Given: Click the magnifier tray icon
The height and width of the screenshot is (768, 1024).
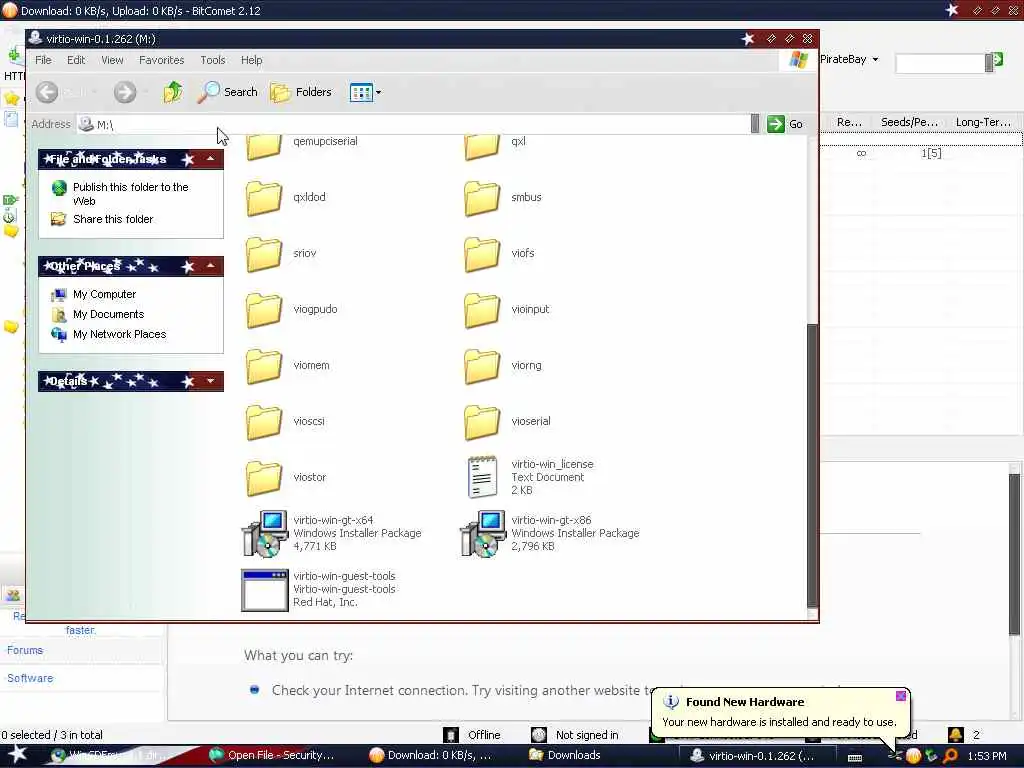Looking at the screenshot, I should click(950, 756).
